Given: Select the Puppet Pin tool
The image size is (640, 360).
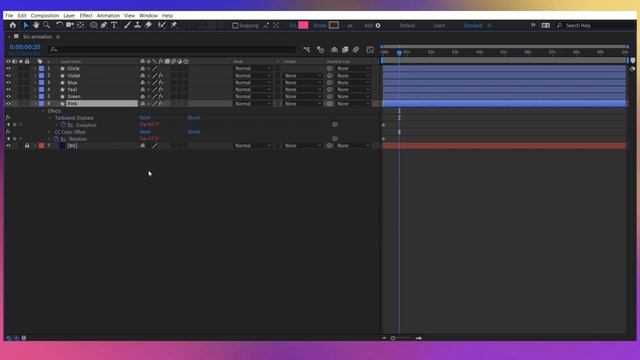Looking at the screenshot, I should (x=174, y=25).
